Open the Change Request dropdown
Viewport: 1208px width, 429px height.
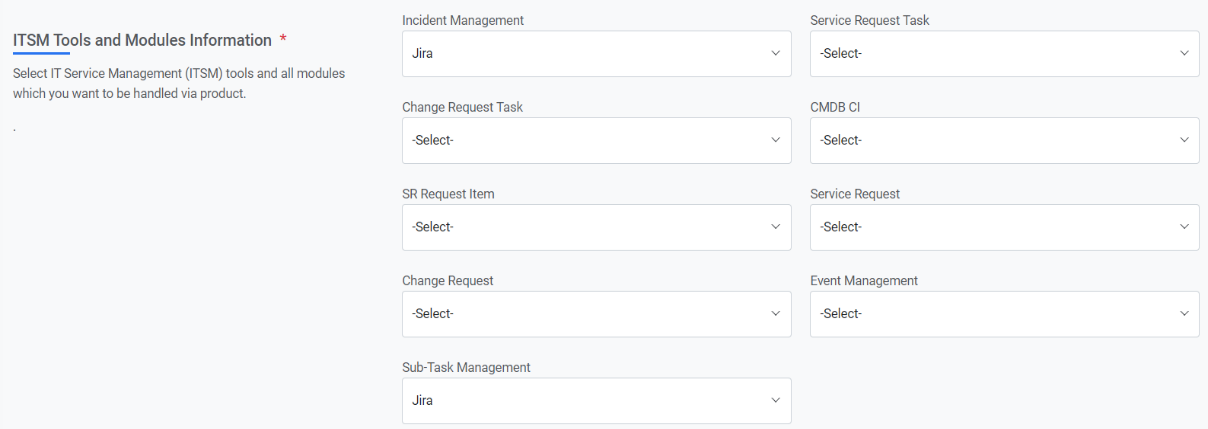[x=596, y=314]
